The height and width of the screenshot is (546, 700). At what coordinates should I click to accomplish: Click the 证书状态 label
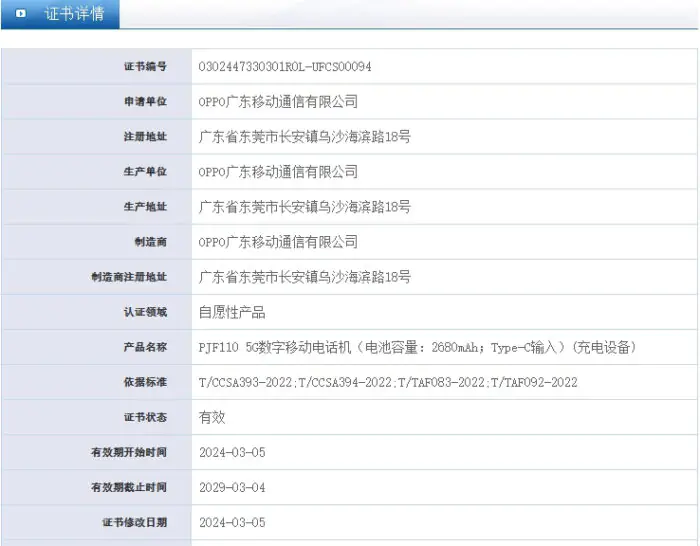tap(145, 417)
